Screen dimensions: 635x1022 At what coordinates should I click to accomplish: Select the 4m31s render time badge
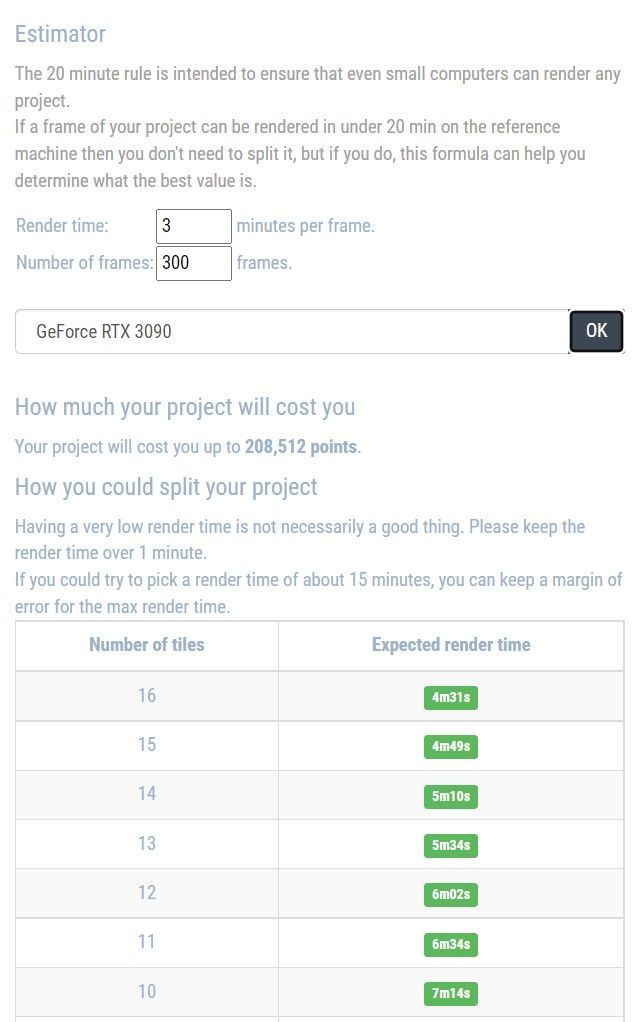(x=451, y=697)
